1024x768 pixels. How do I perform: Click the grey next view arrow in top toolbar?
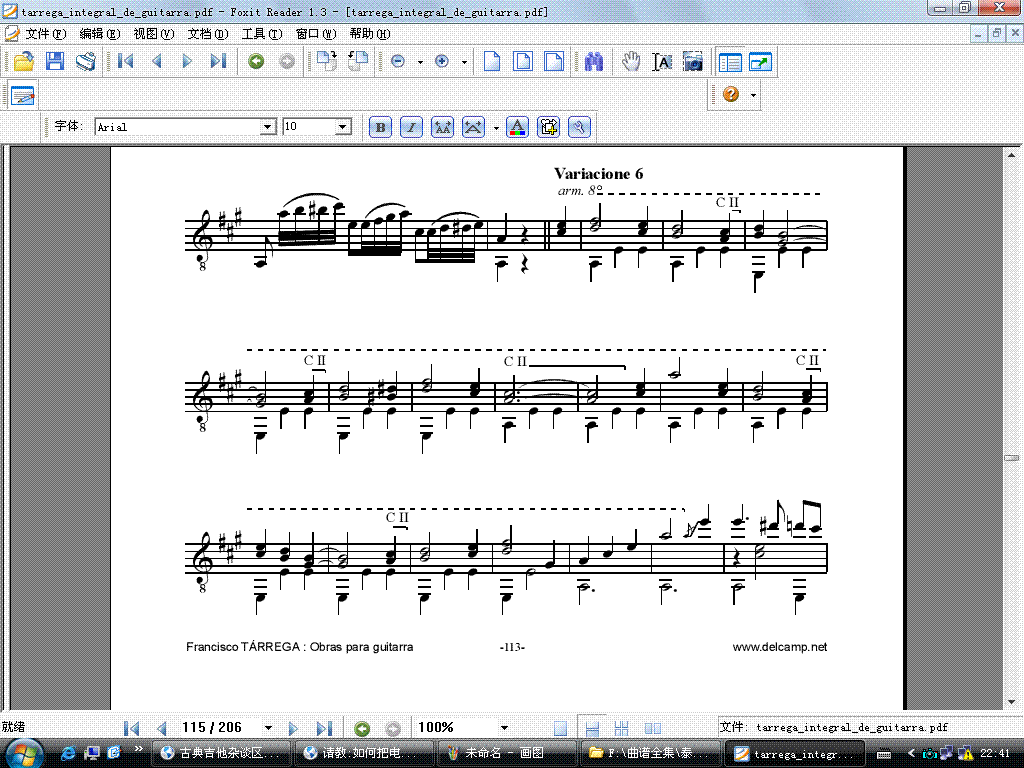[x=287, y=61]
